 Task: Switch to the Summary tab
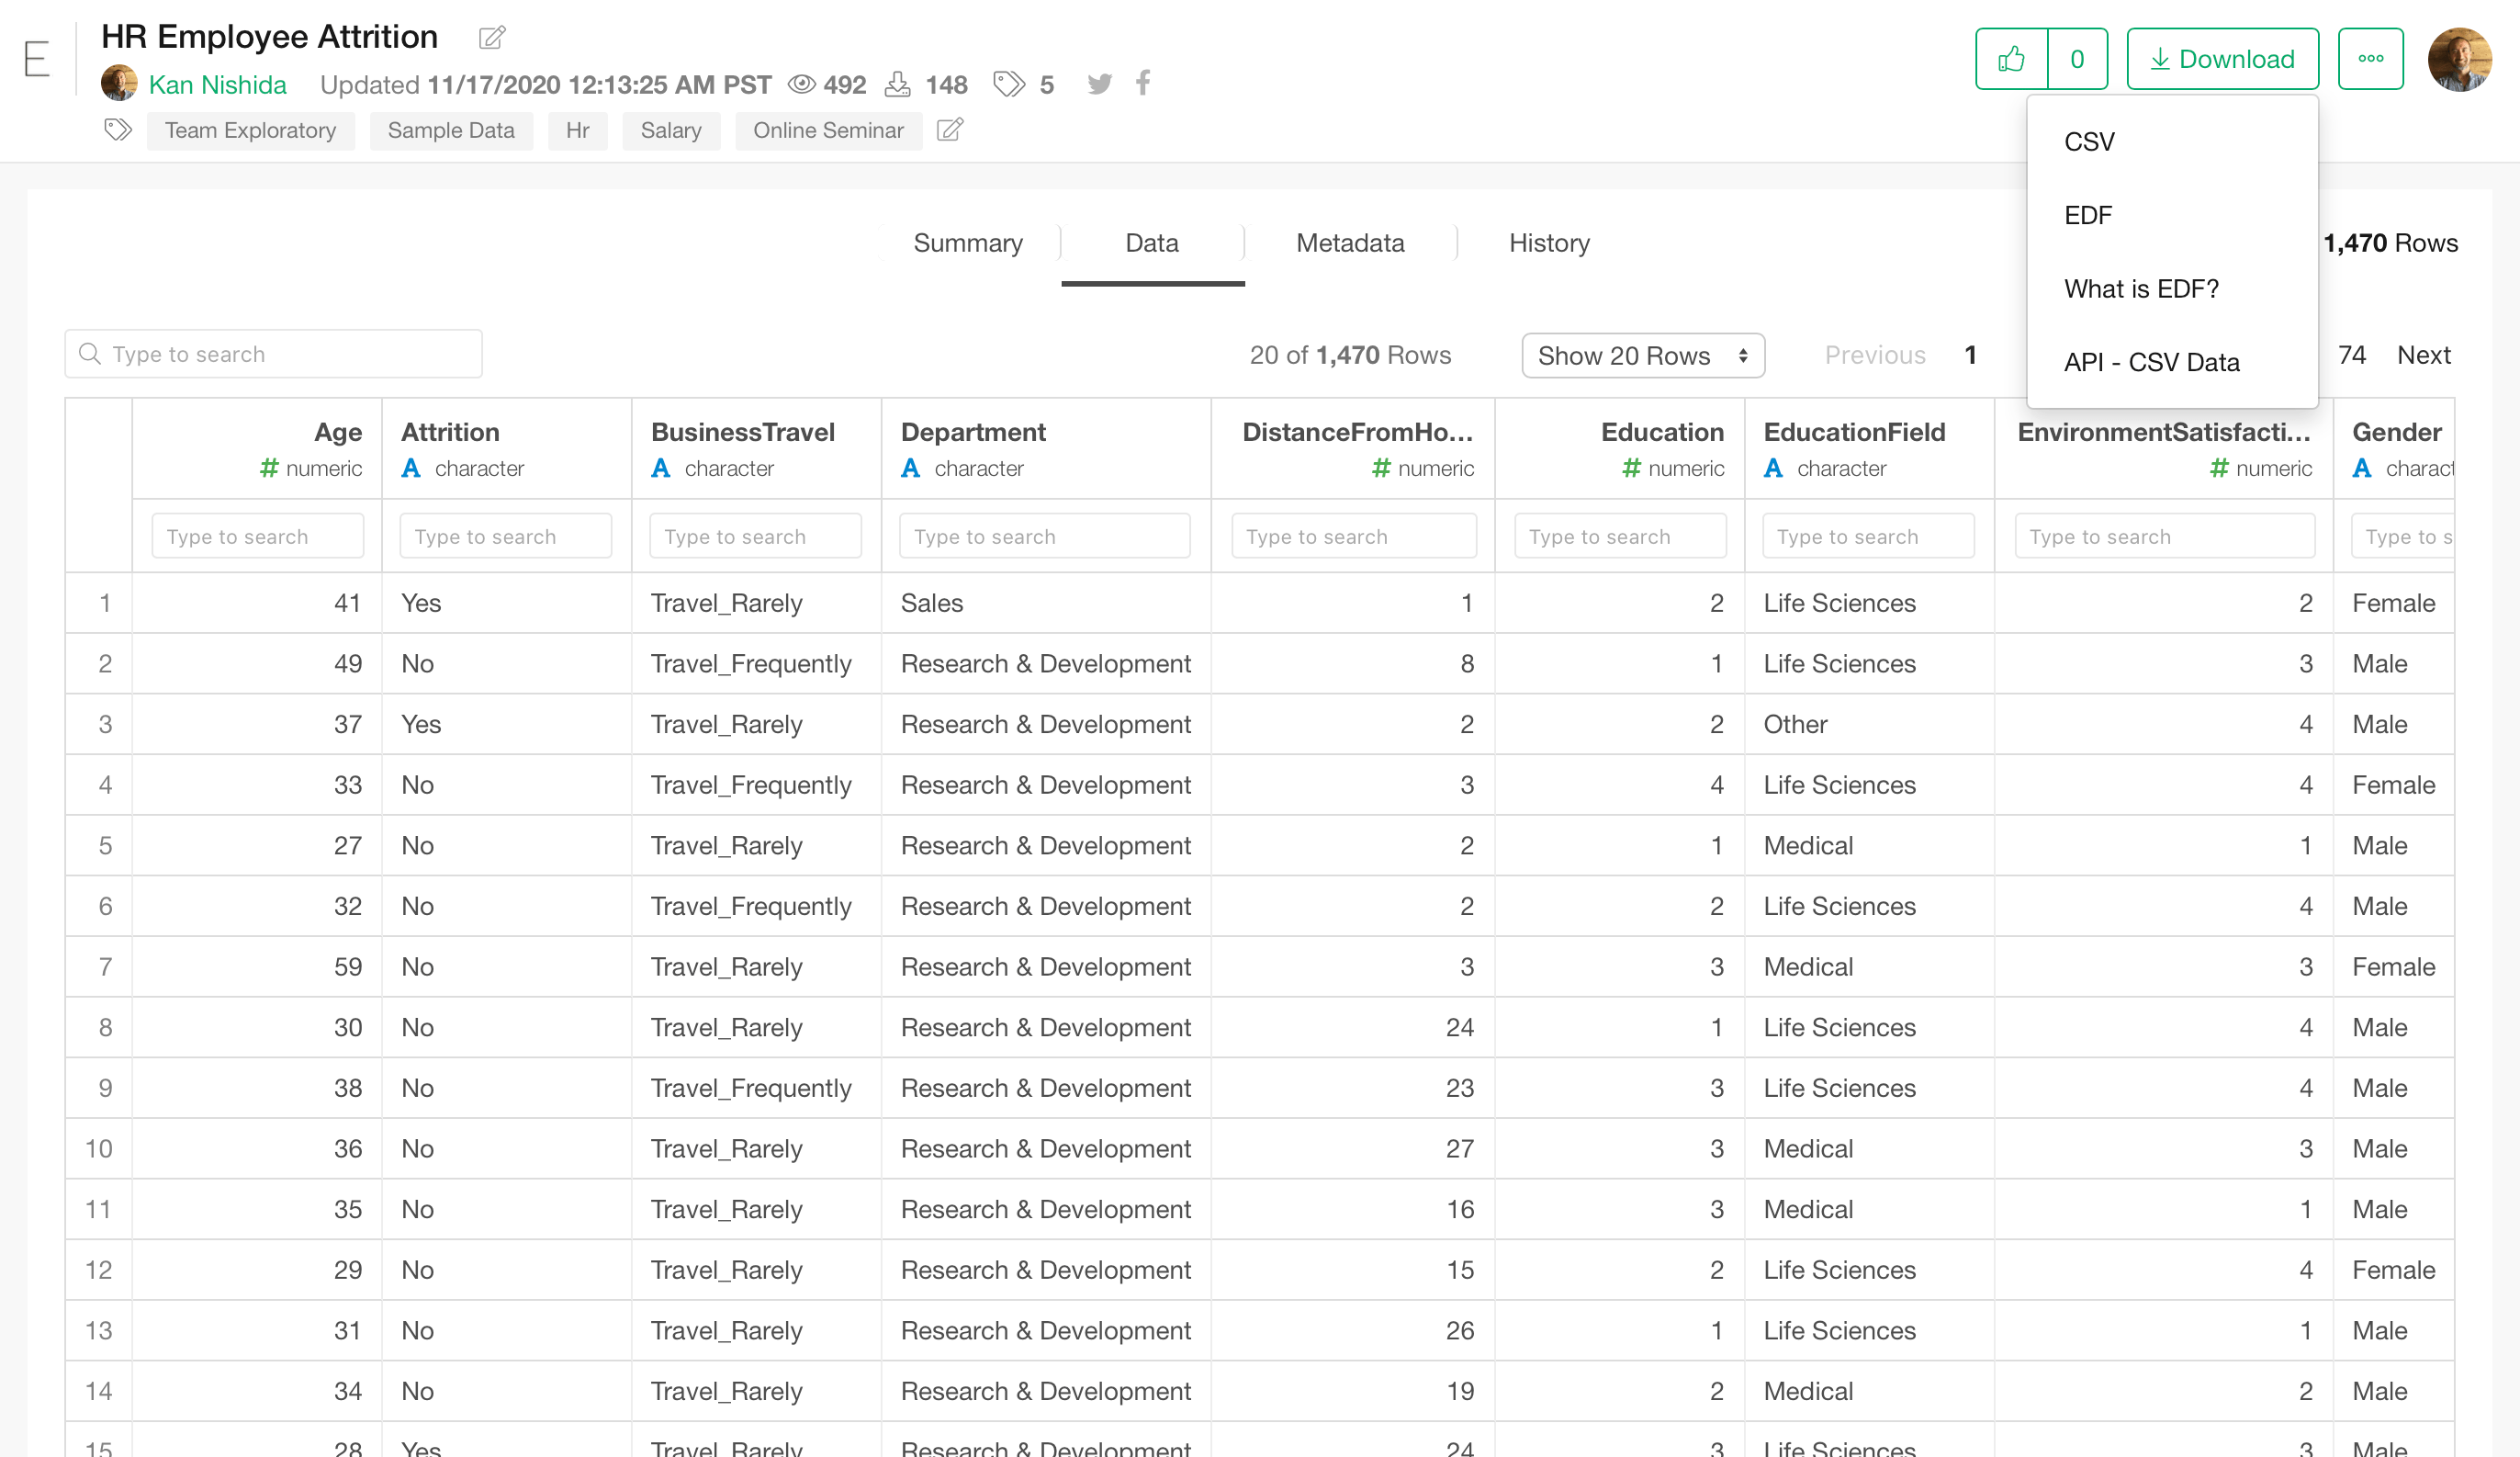(967, 243)
